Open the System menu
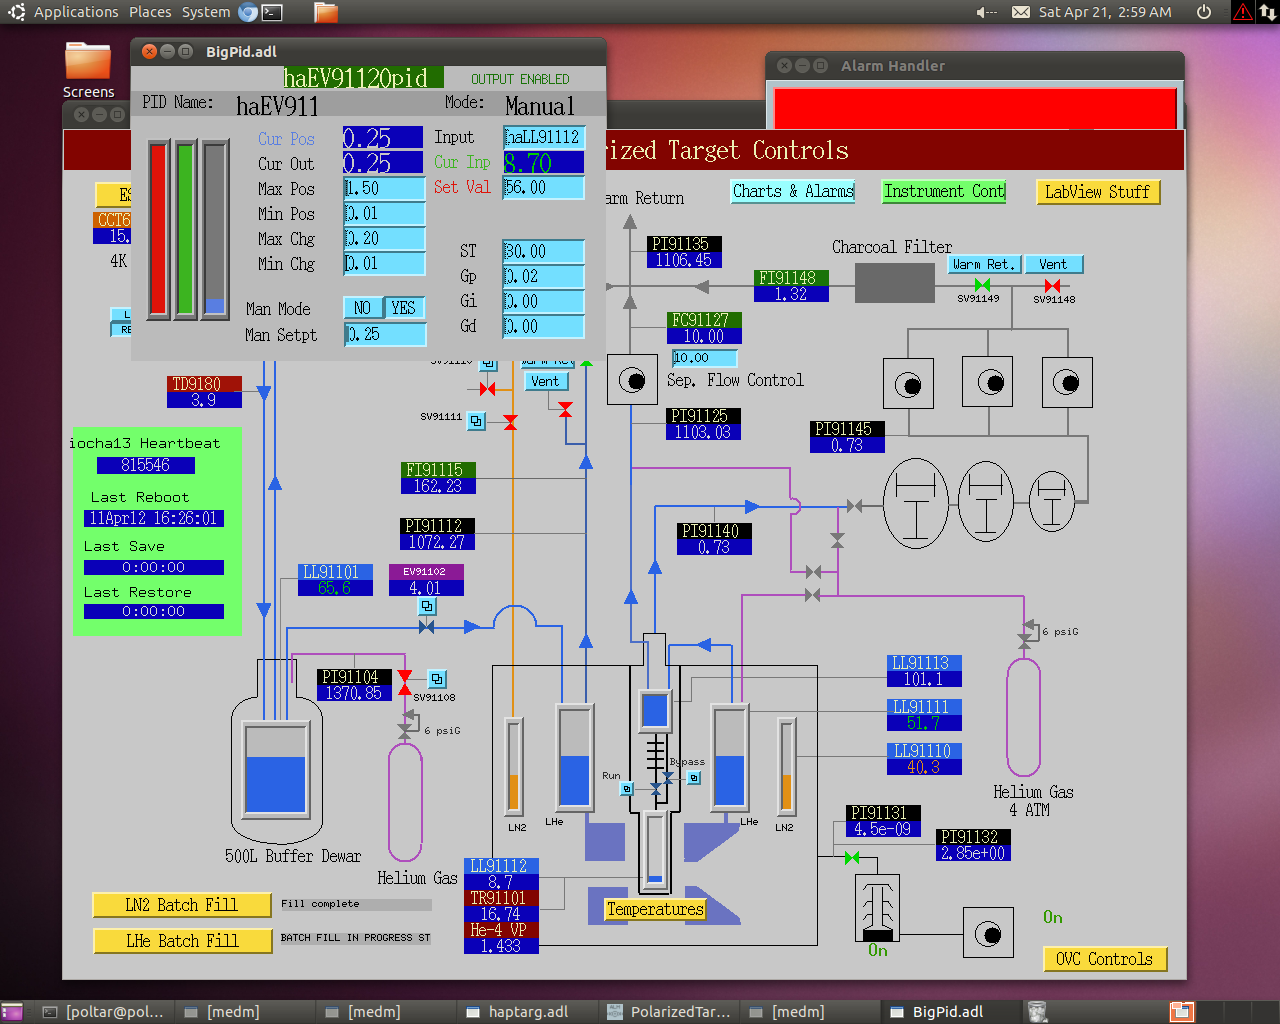The image size is (1280, 1024). coord(206,12)
